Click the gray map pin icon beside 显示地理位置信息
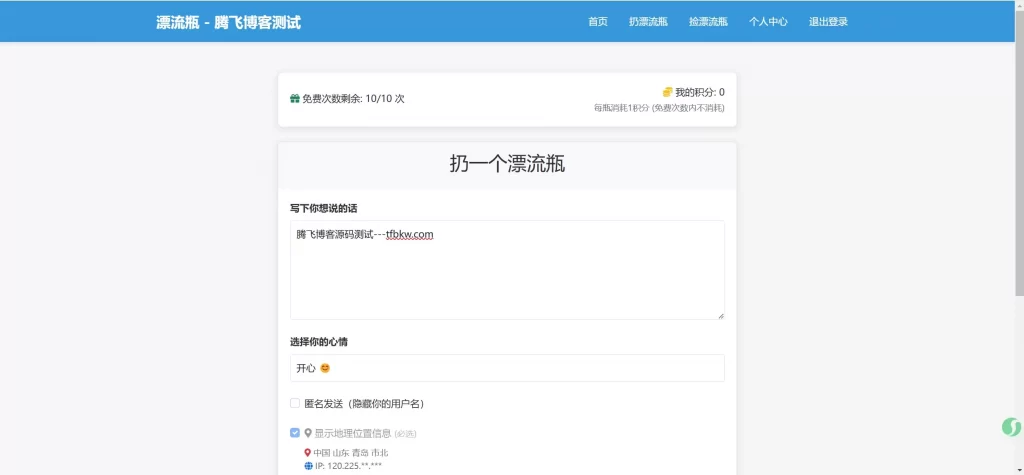The image size is (1024, 475). (x=308, y=433)
